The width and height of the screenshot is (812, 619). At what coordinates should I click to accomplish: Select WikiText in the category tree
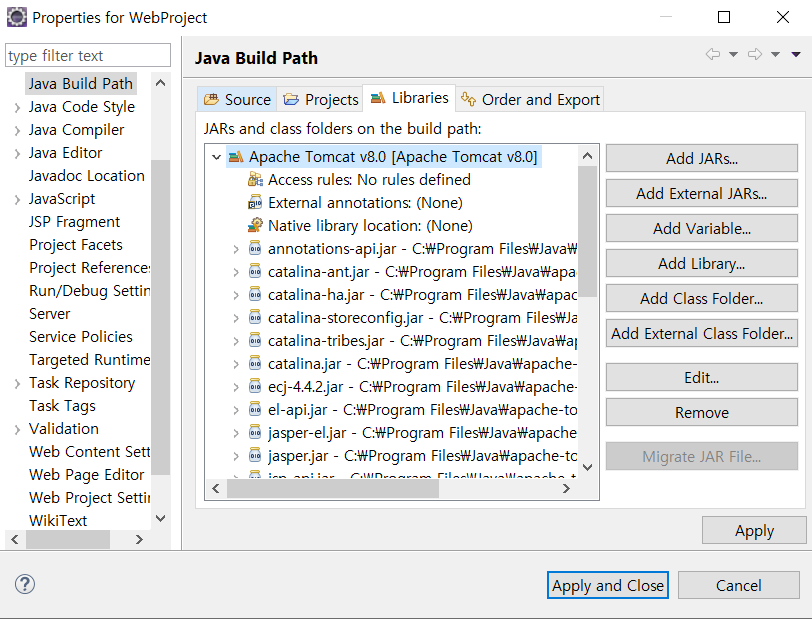(x=58, y=520)
